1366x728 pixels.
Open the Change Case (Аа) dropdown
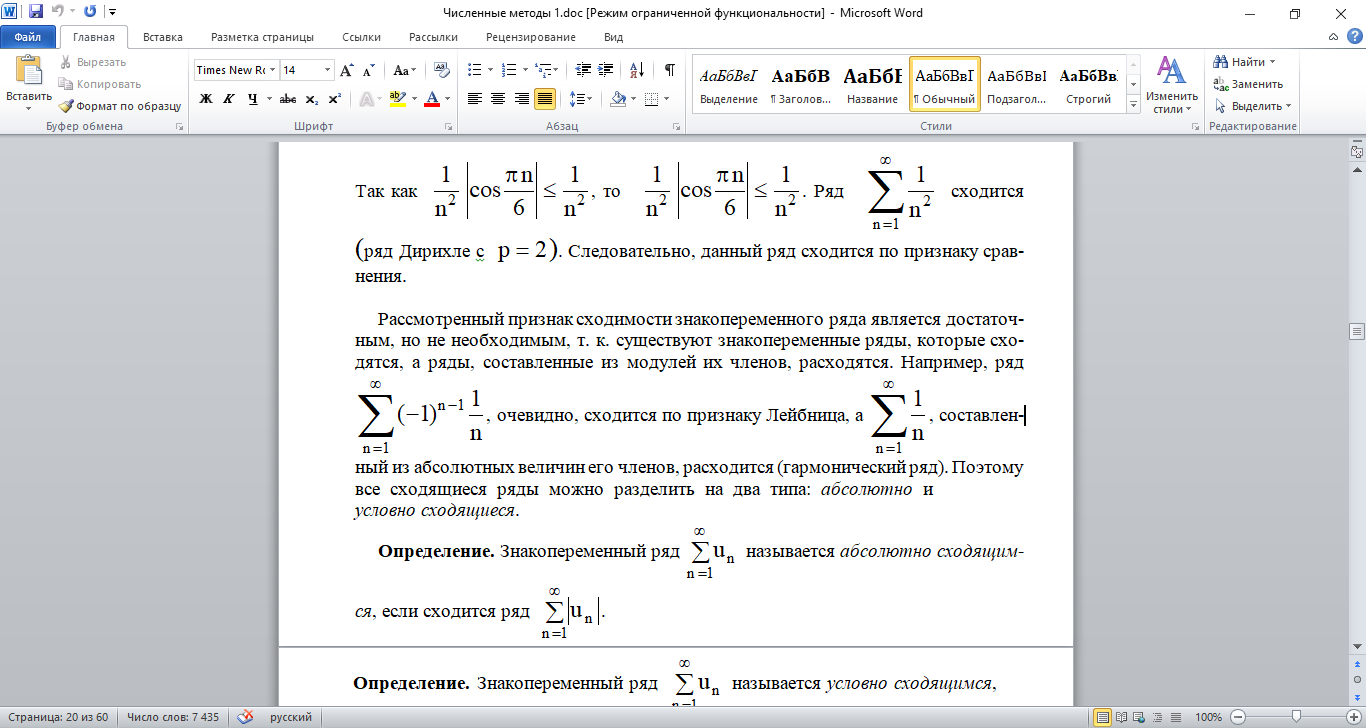tap(405, 70)
